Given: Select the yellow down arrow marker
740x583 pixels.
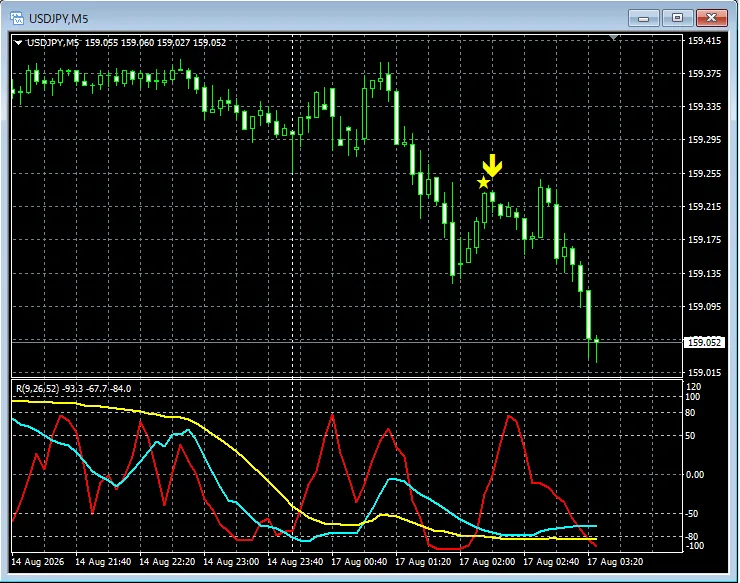Looking at the screenshot, I should [492, 166].
